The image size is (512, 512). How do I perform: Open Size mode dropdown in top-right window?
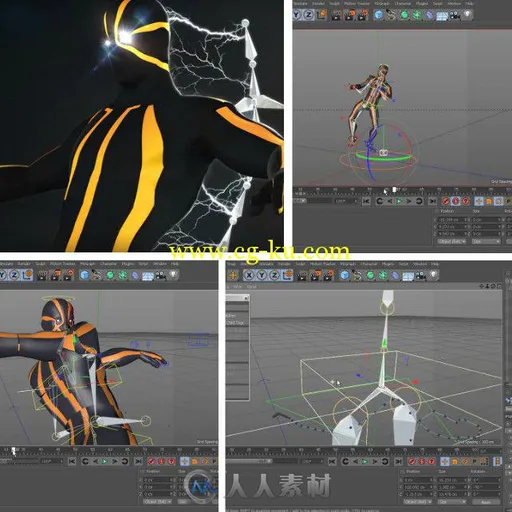[x=487, y=241]
